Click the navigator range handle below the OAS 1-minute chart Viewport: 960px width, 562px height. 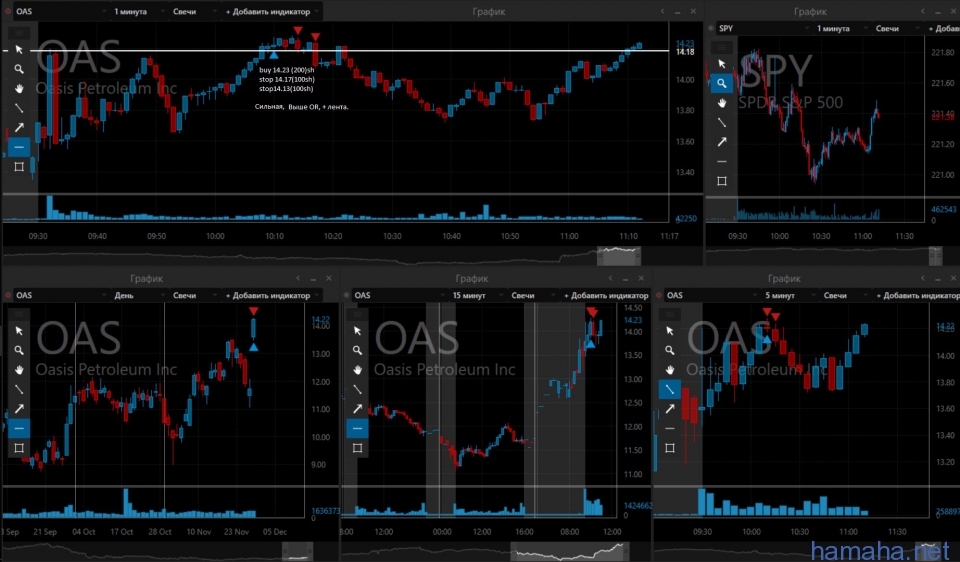tap(619, 255)
